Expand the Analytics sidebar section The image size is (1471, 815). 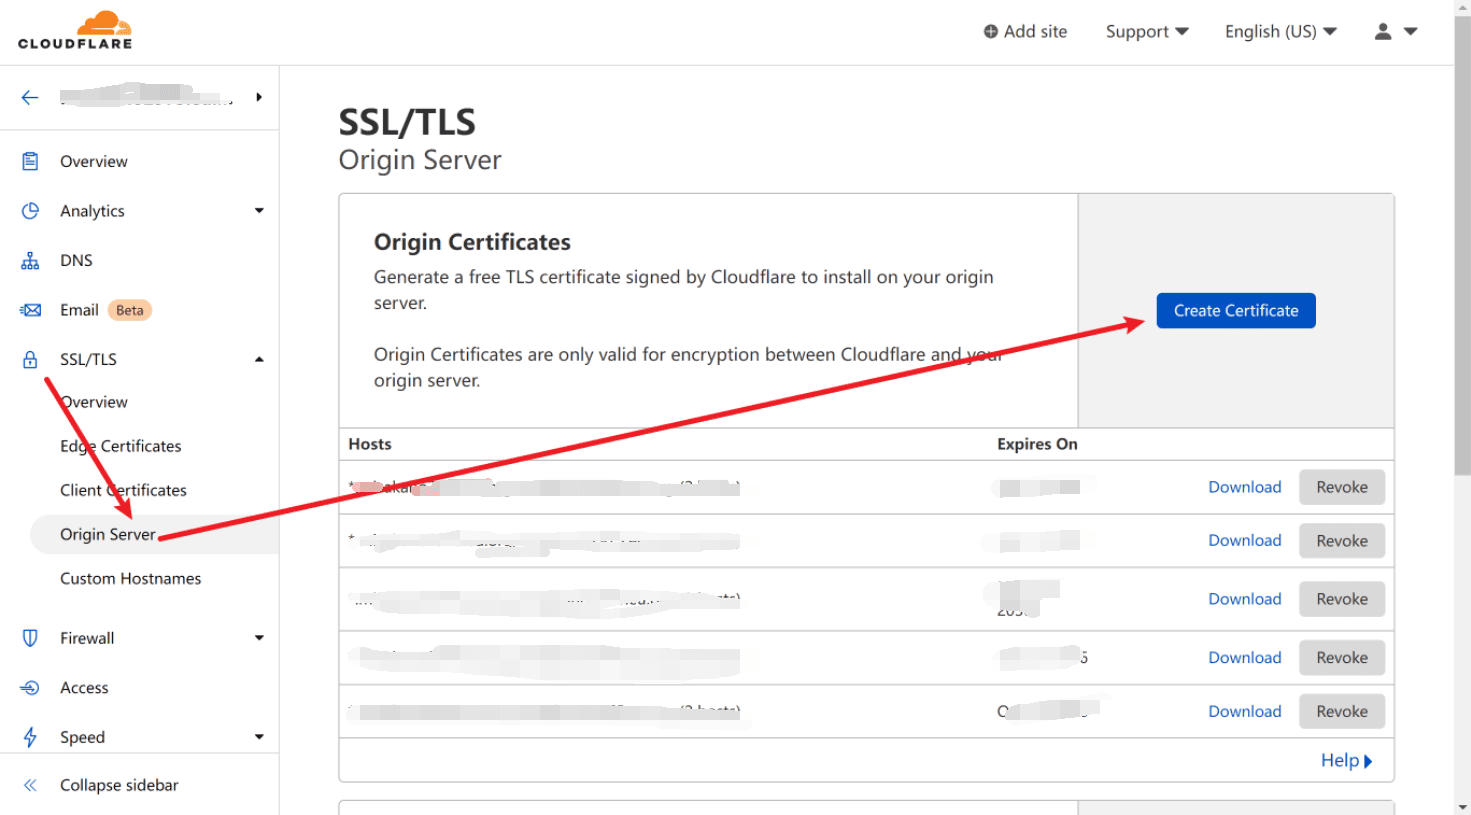(x=259, y=211)
